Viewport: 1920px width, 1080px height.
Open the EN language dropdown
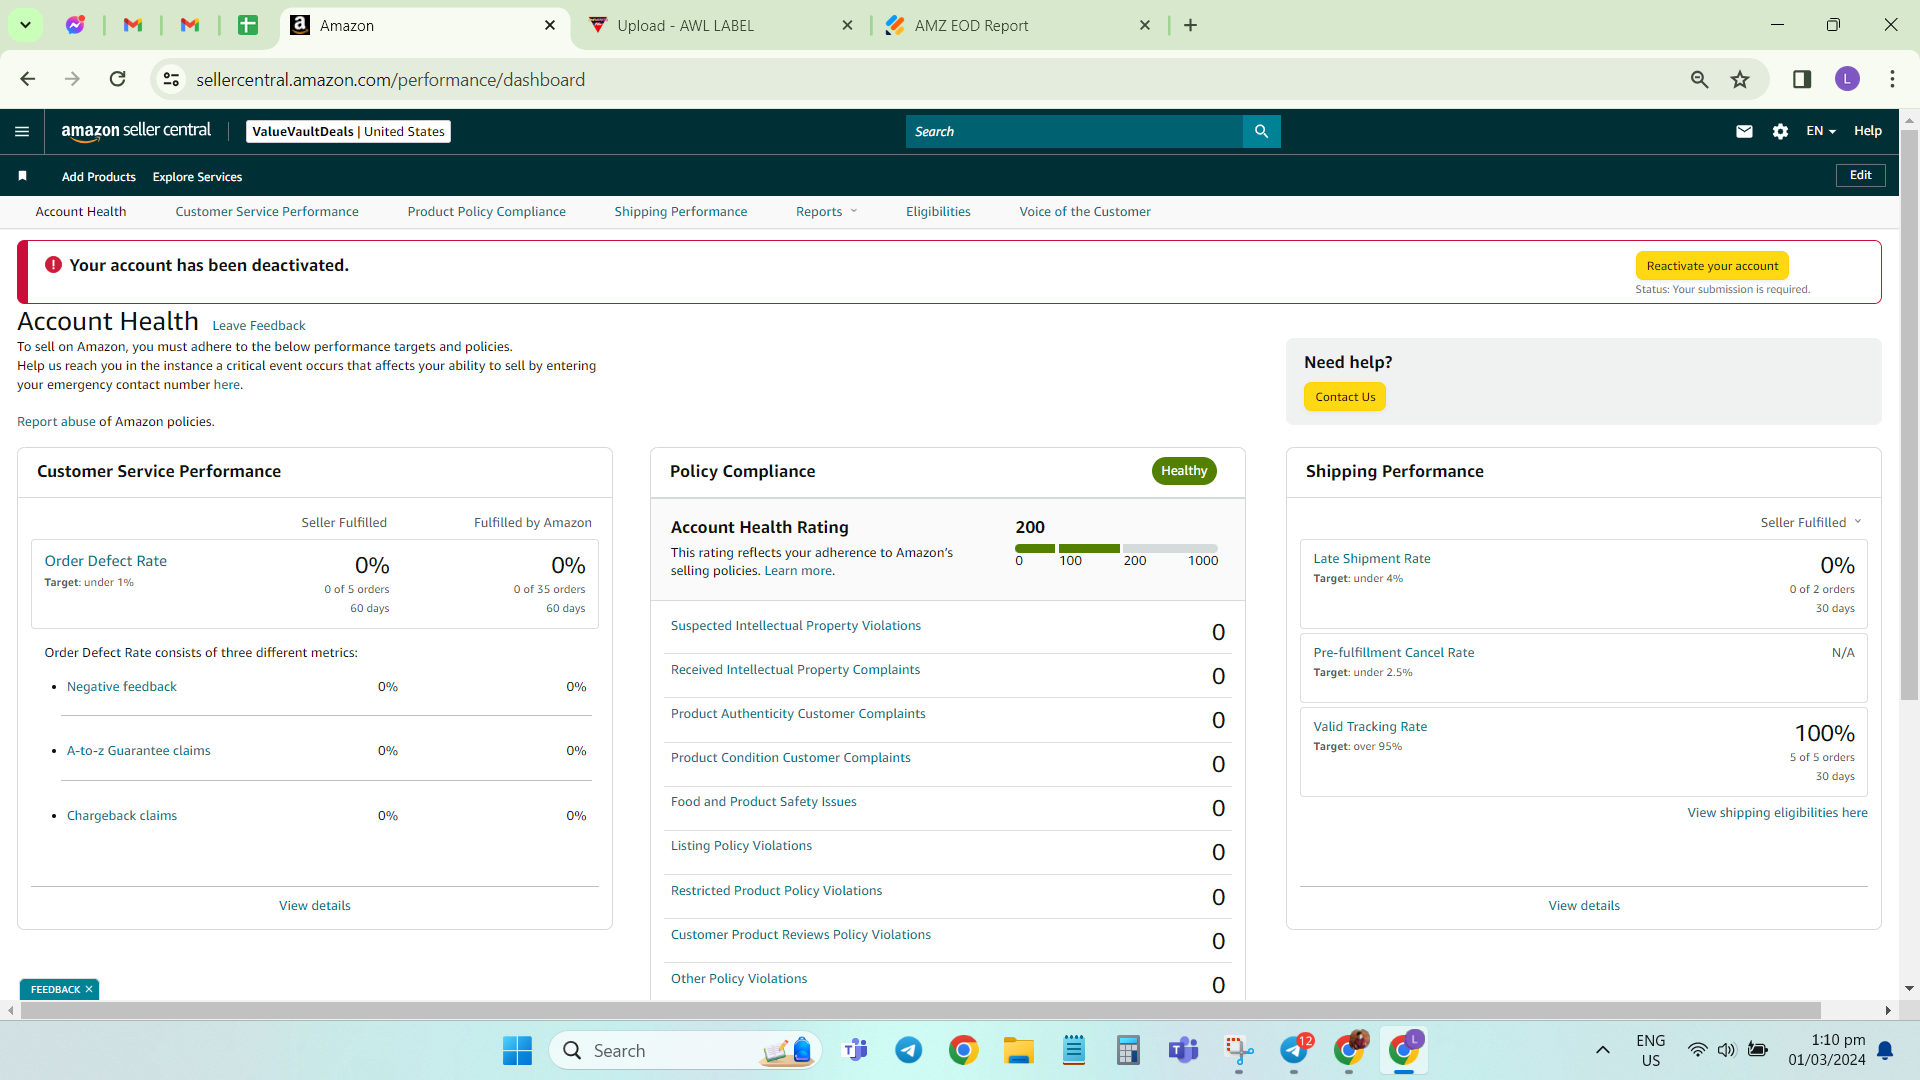click(x=1821, y=131)
